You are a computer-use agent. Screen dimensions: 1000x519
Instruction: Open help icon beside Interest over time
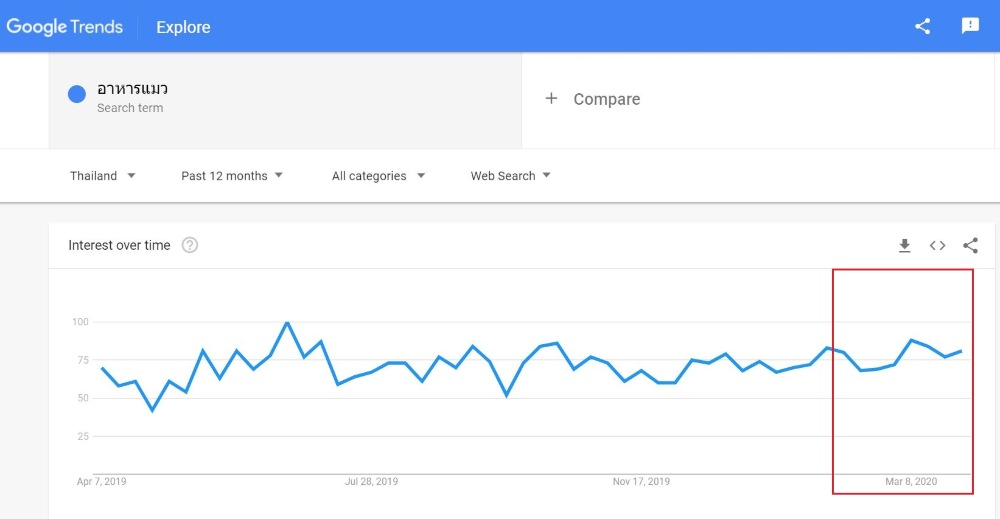pos(189,245)
